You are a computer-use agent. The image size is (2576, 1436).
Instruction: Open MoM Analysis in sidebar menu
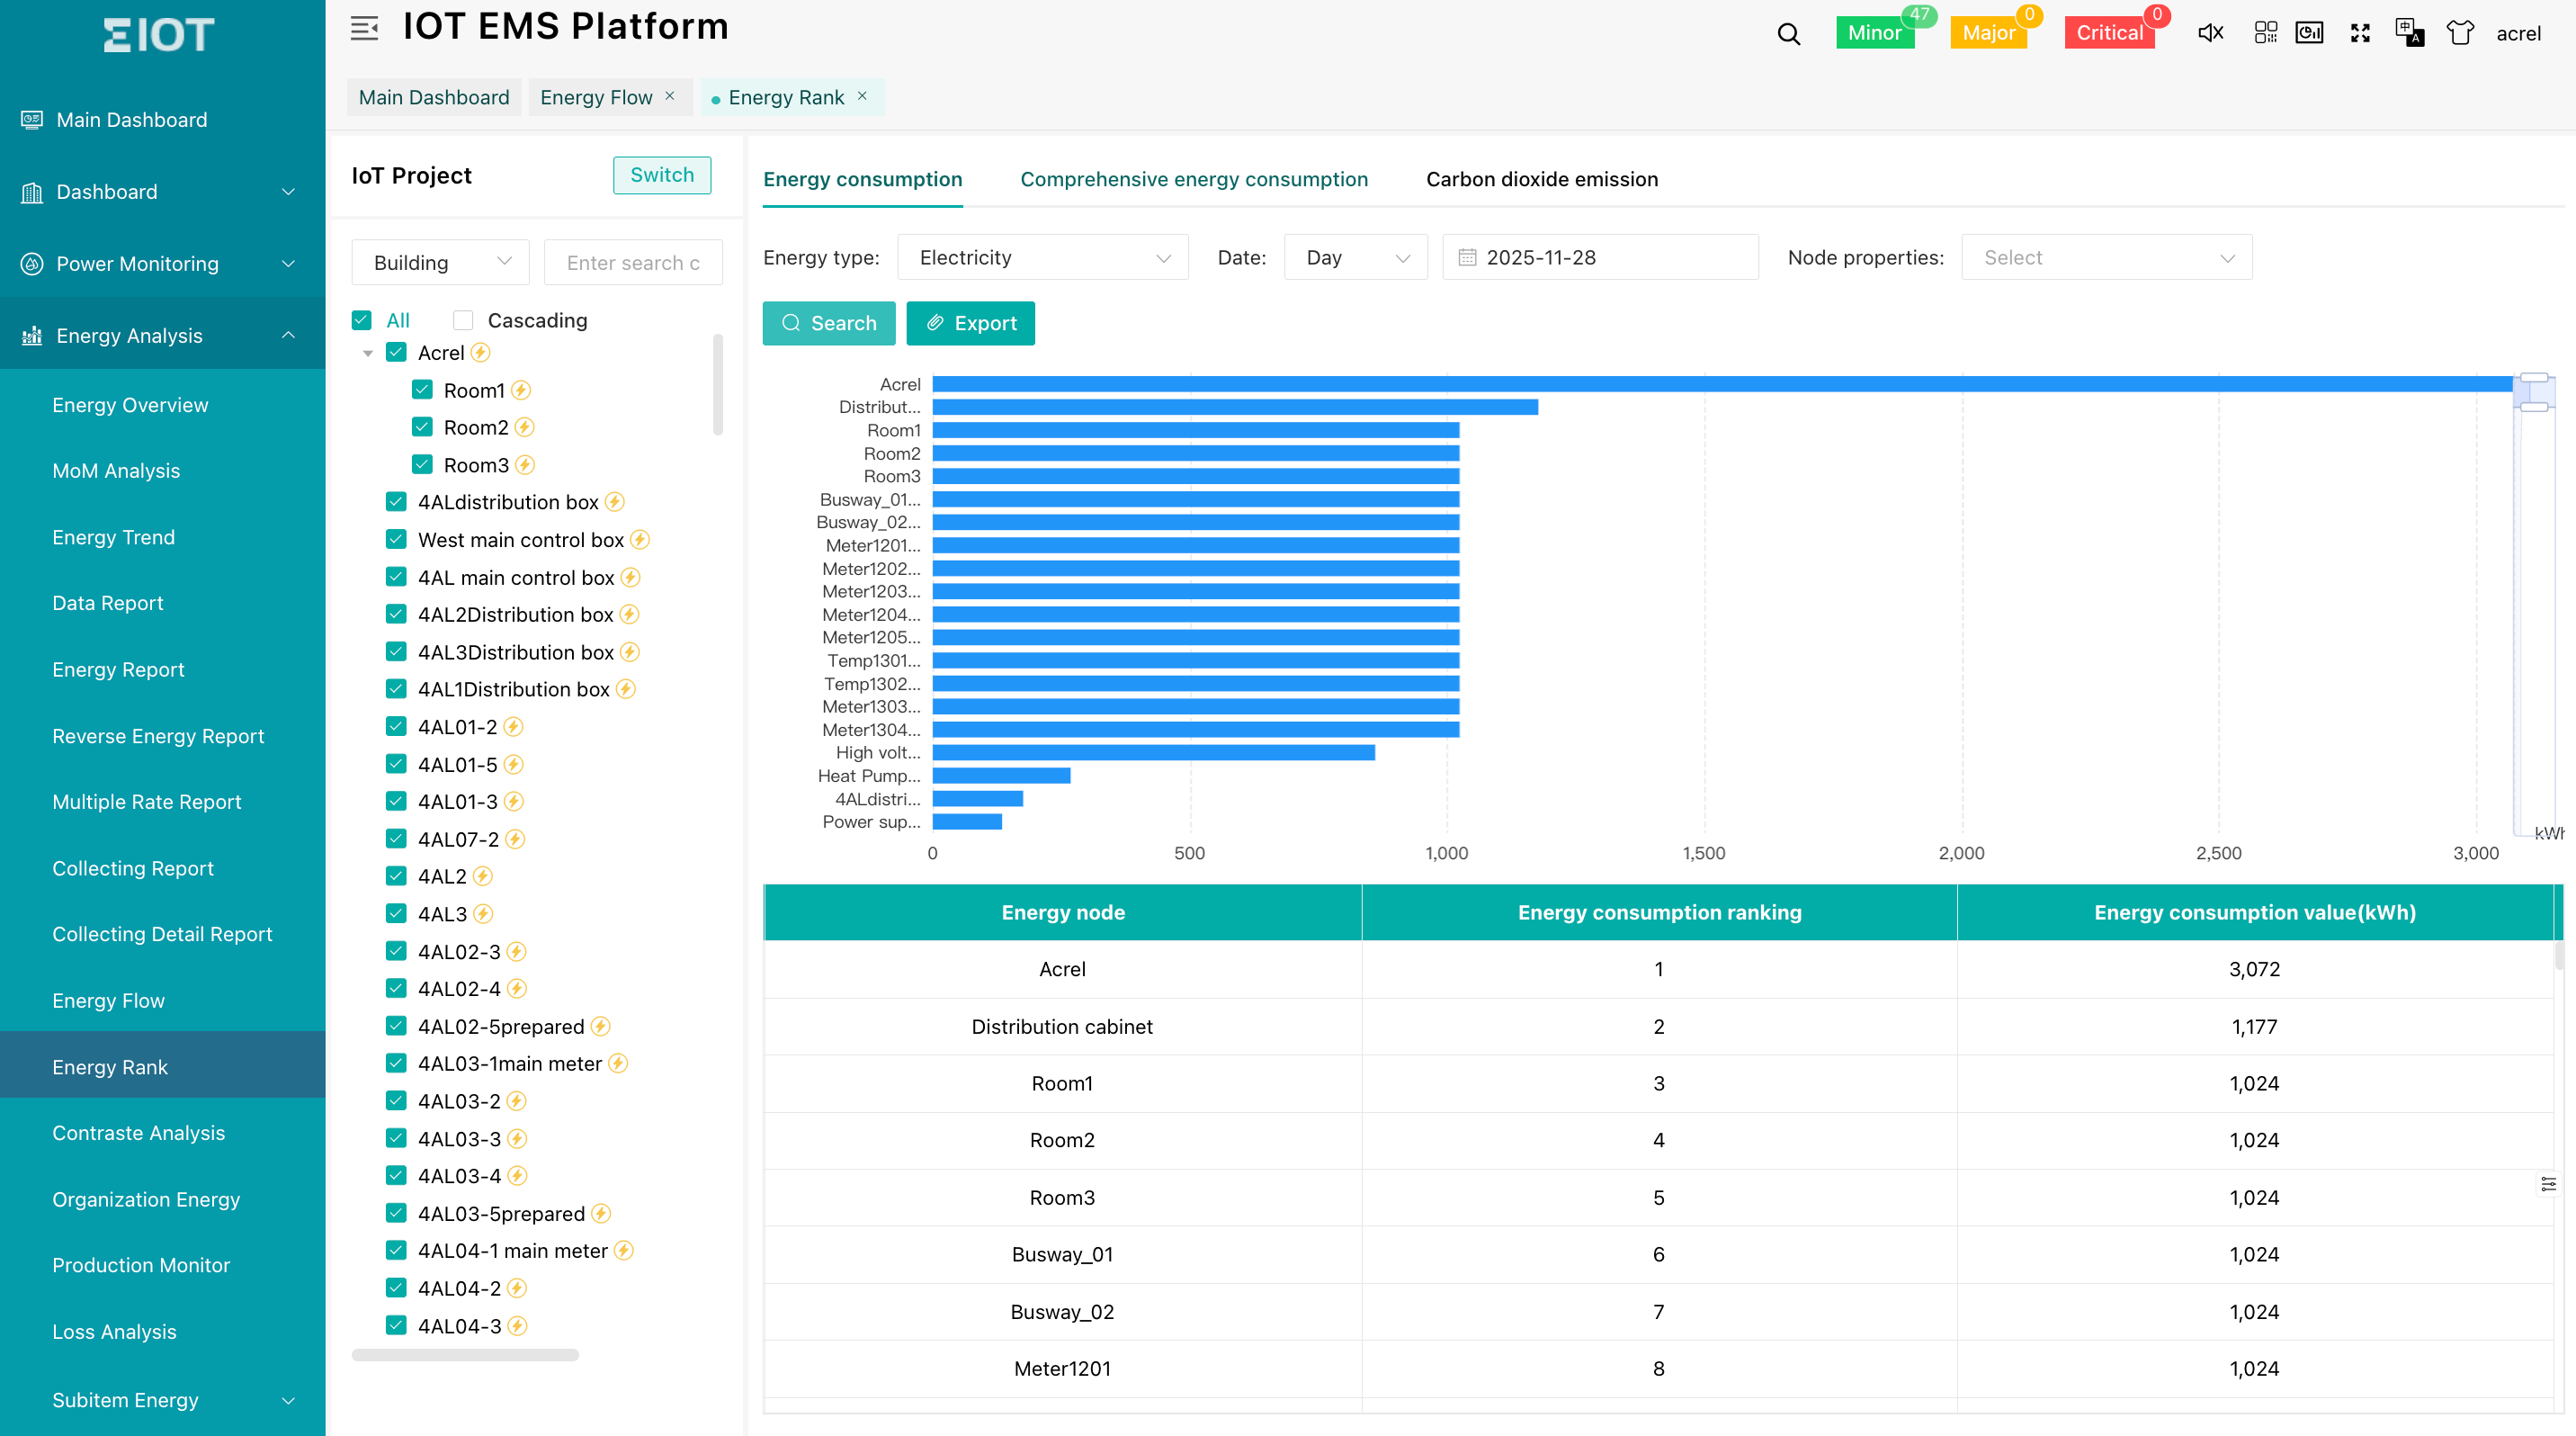pyautogui.click(x=116, y=471)
